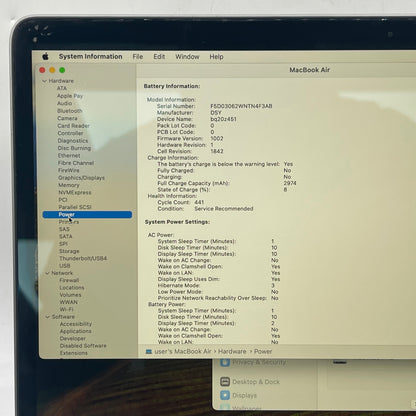Click Hardware in the path bar
The image size is (416, 416).
click(232, 352)
